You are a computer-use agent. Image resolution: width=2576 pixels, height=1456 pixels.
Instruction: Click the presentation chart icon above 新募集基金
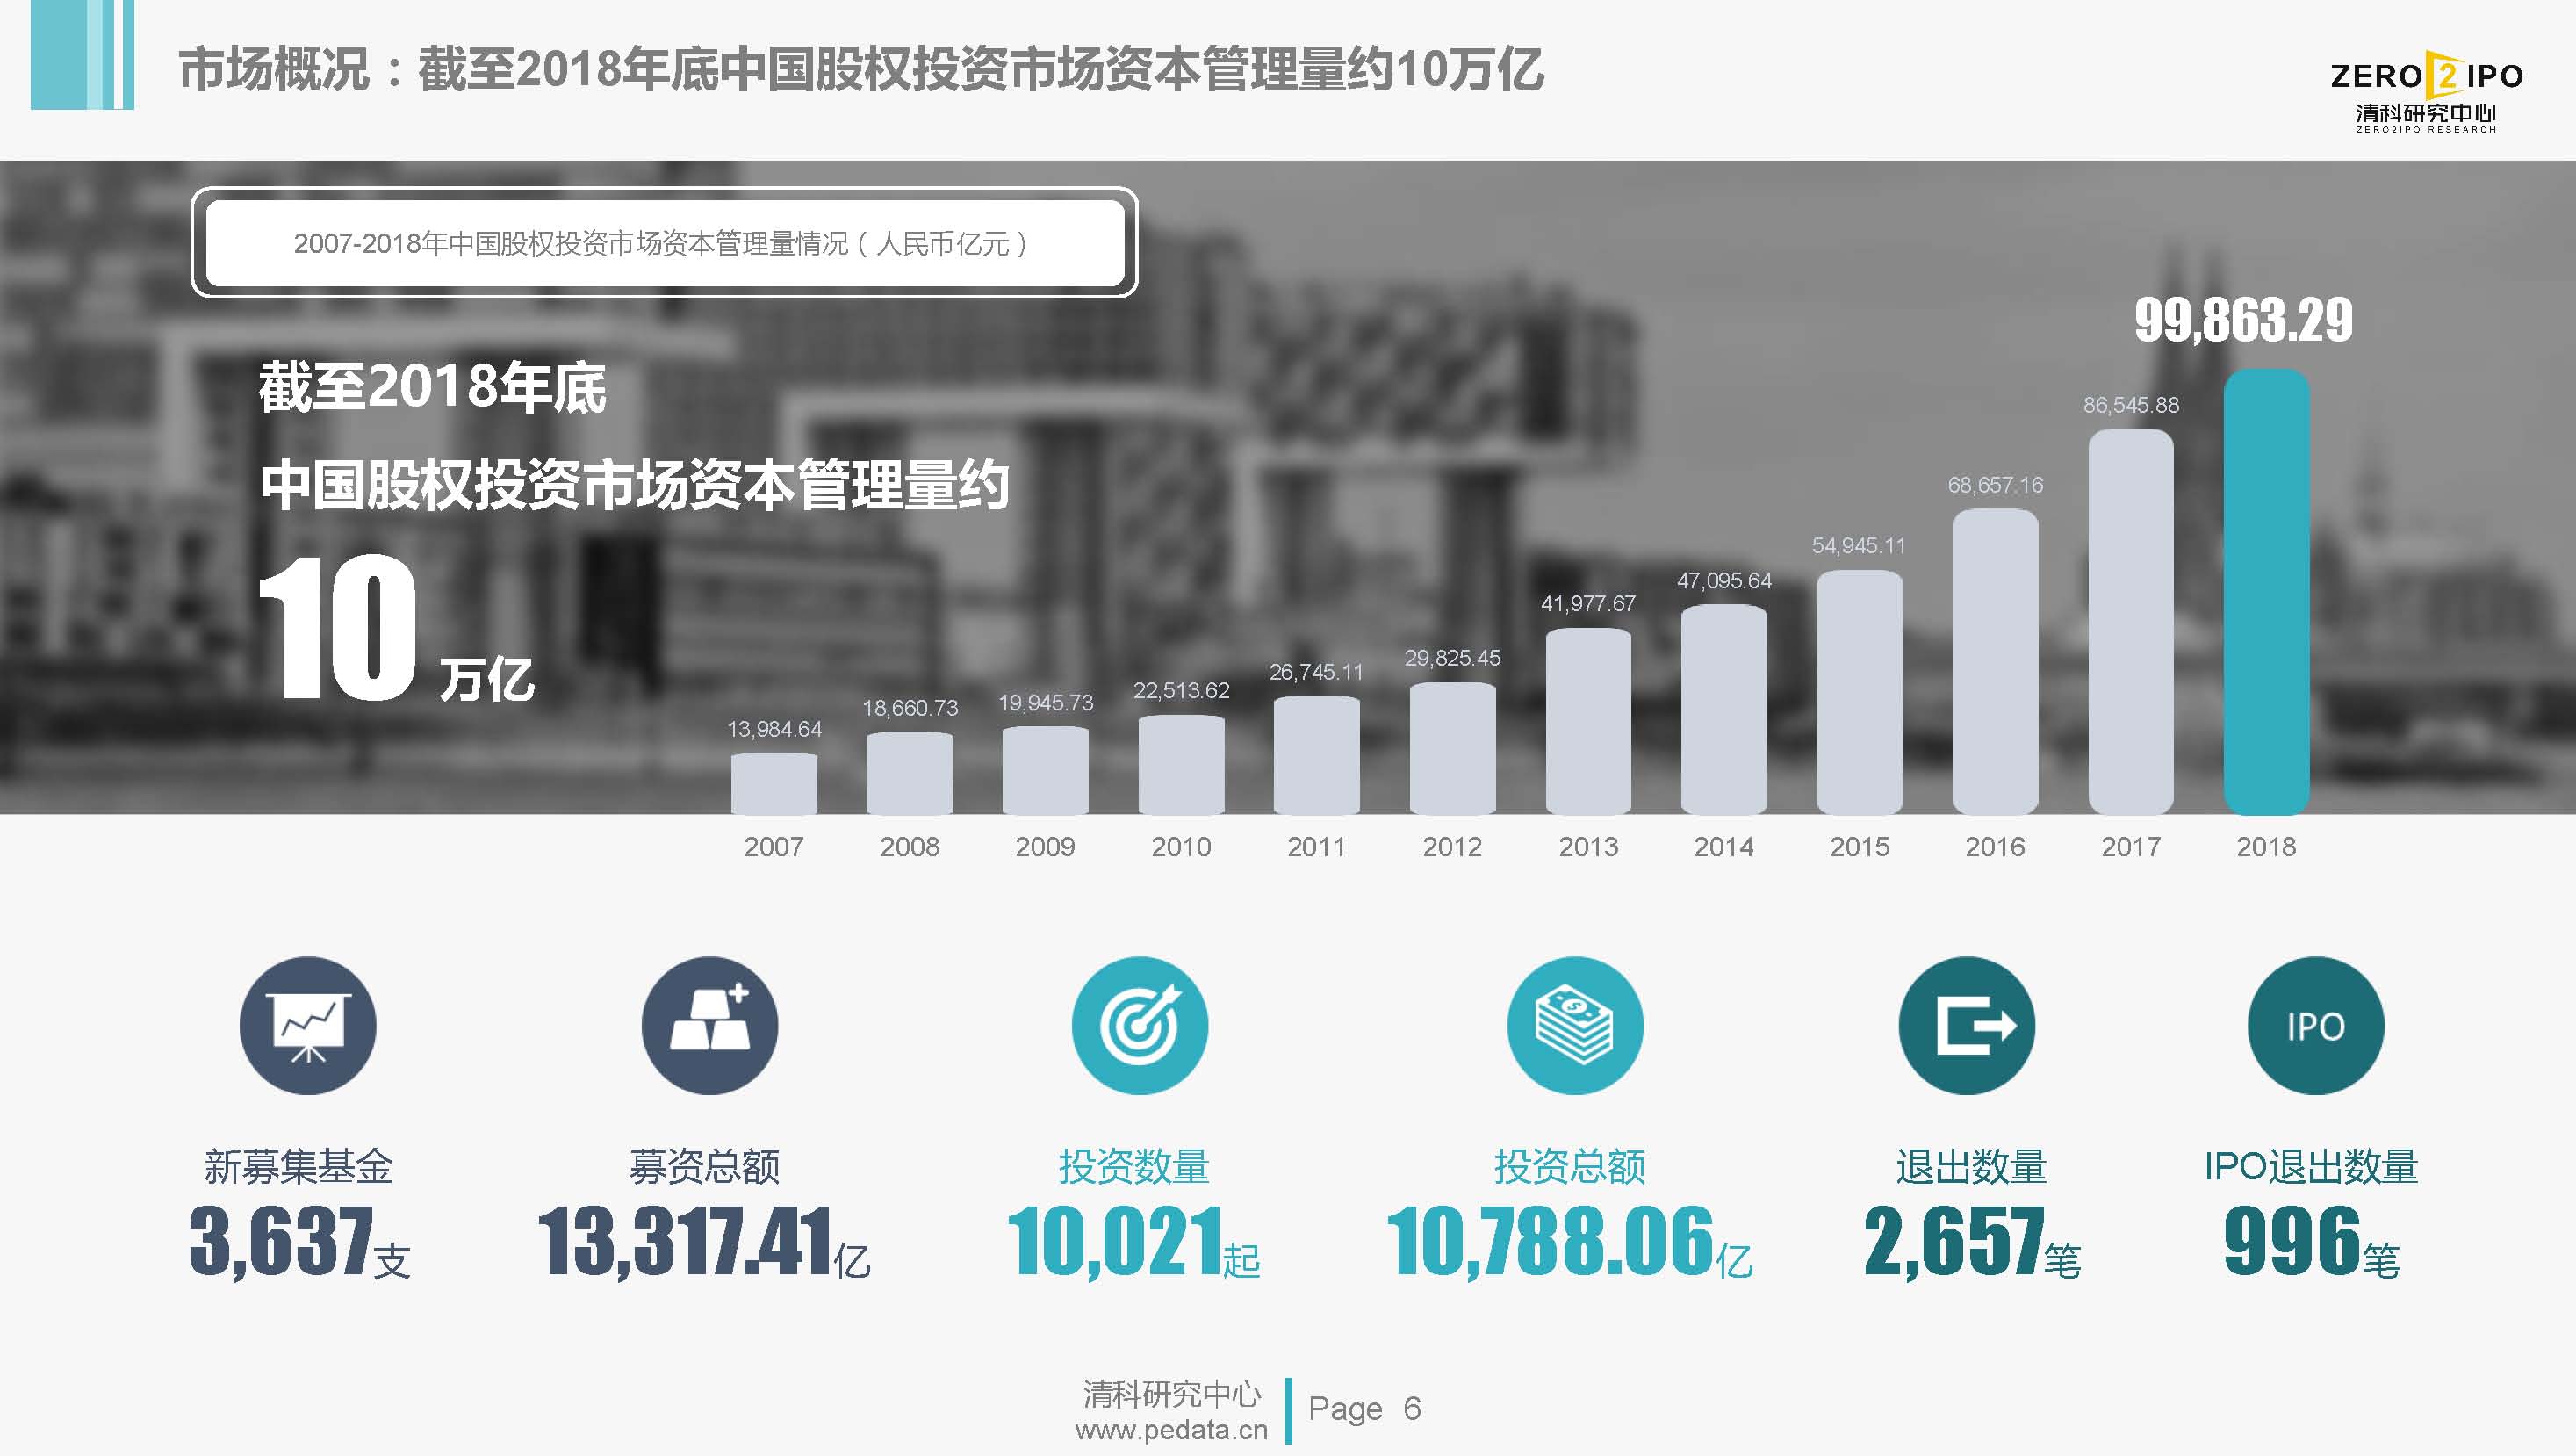coord(308,1025)
